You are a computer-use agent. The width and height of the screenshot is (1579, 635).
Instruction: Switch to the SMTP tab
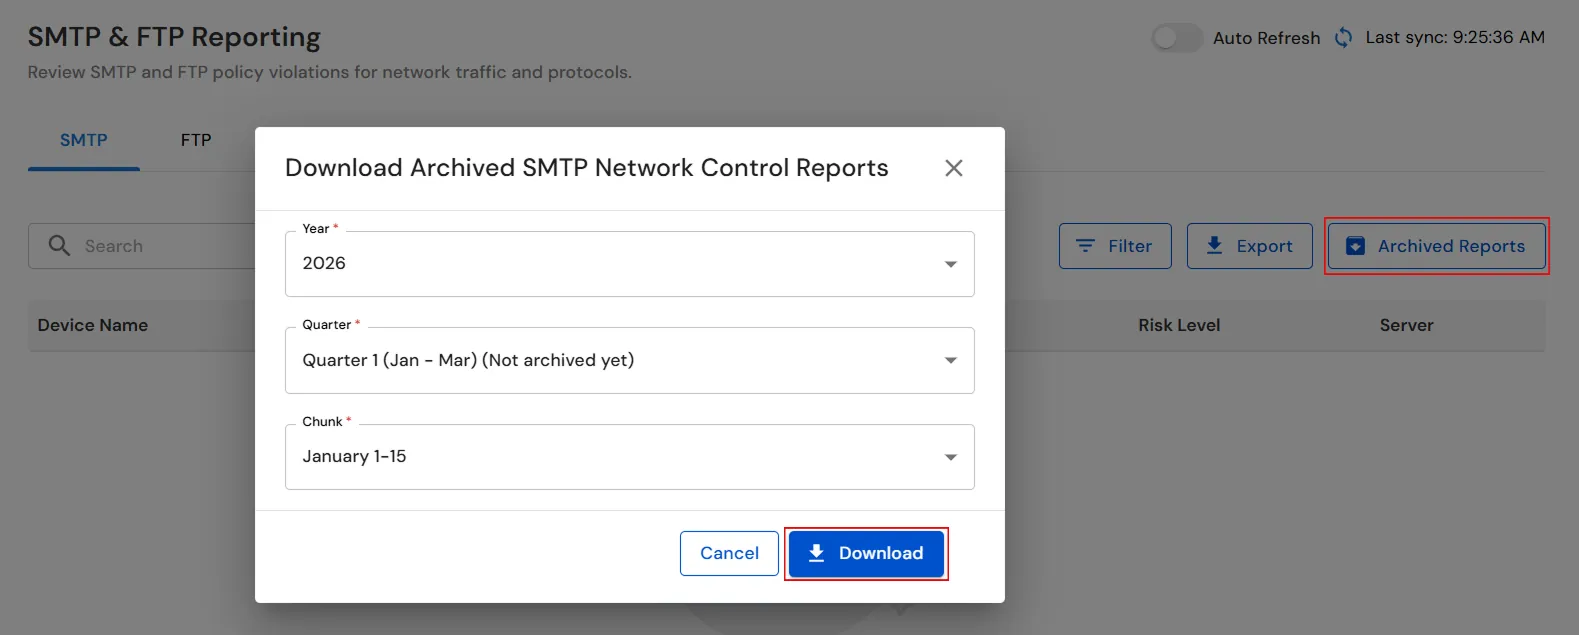[x=84, y=140]
